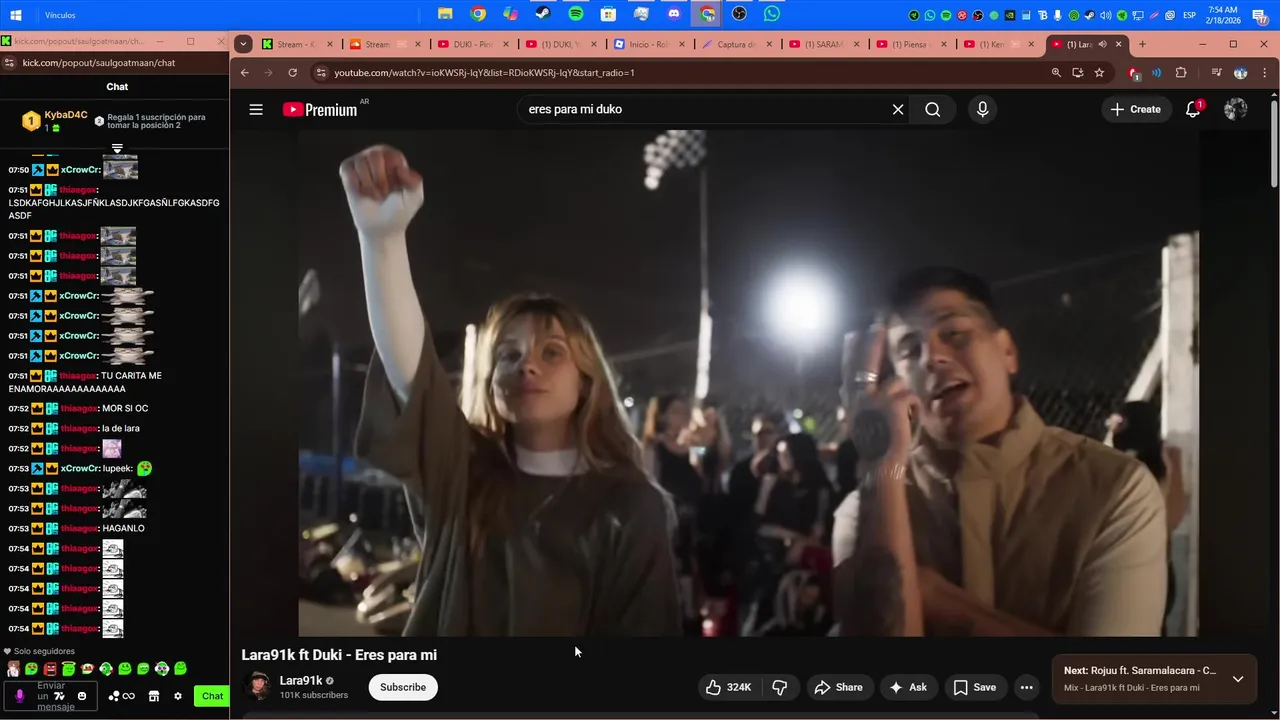Expand the Next up playlist panel
The height and width of the screenshot is (720, 1280).
pos(1238,679)
